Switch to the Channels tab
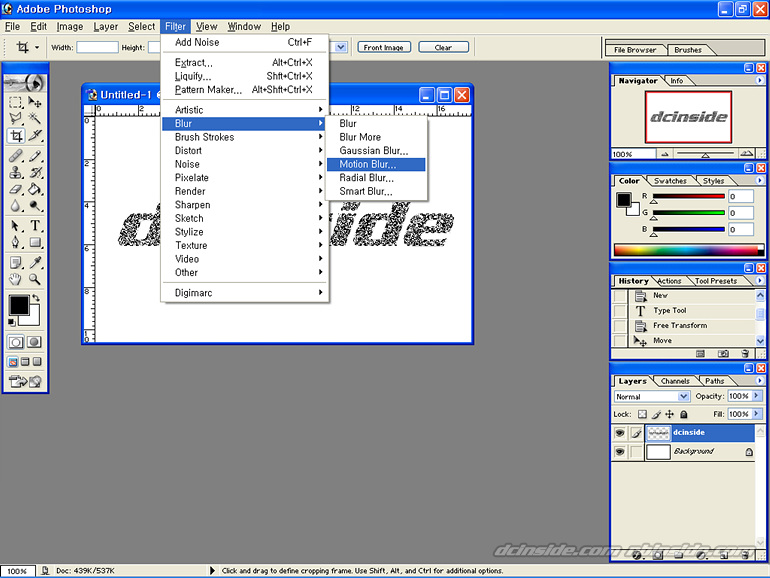 click(675, 381)
